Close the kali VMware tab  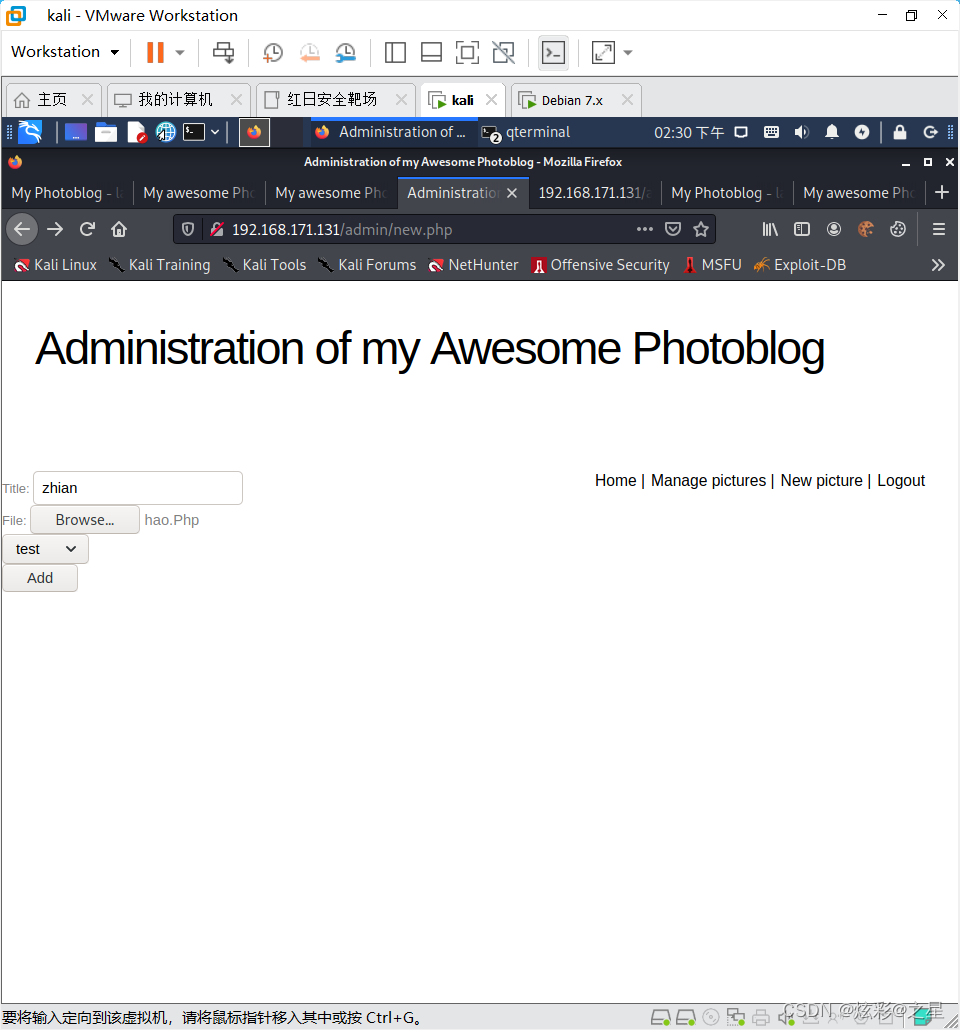(491, 100)
